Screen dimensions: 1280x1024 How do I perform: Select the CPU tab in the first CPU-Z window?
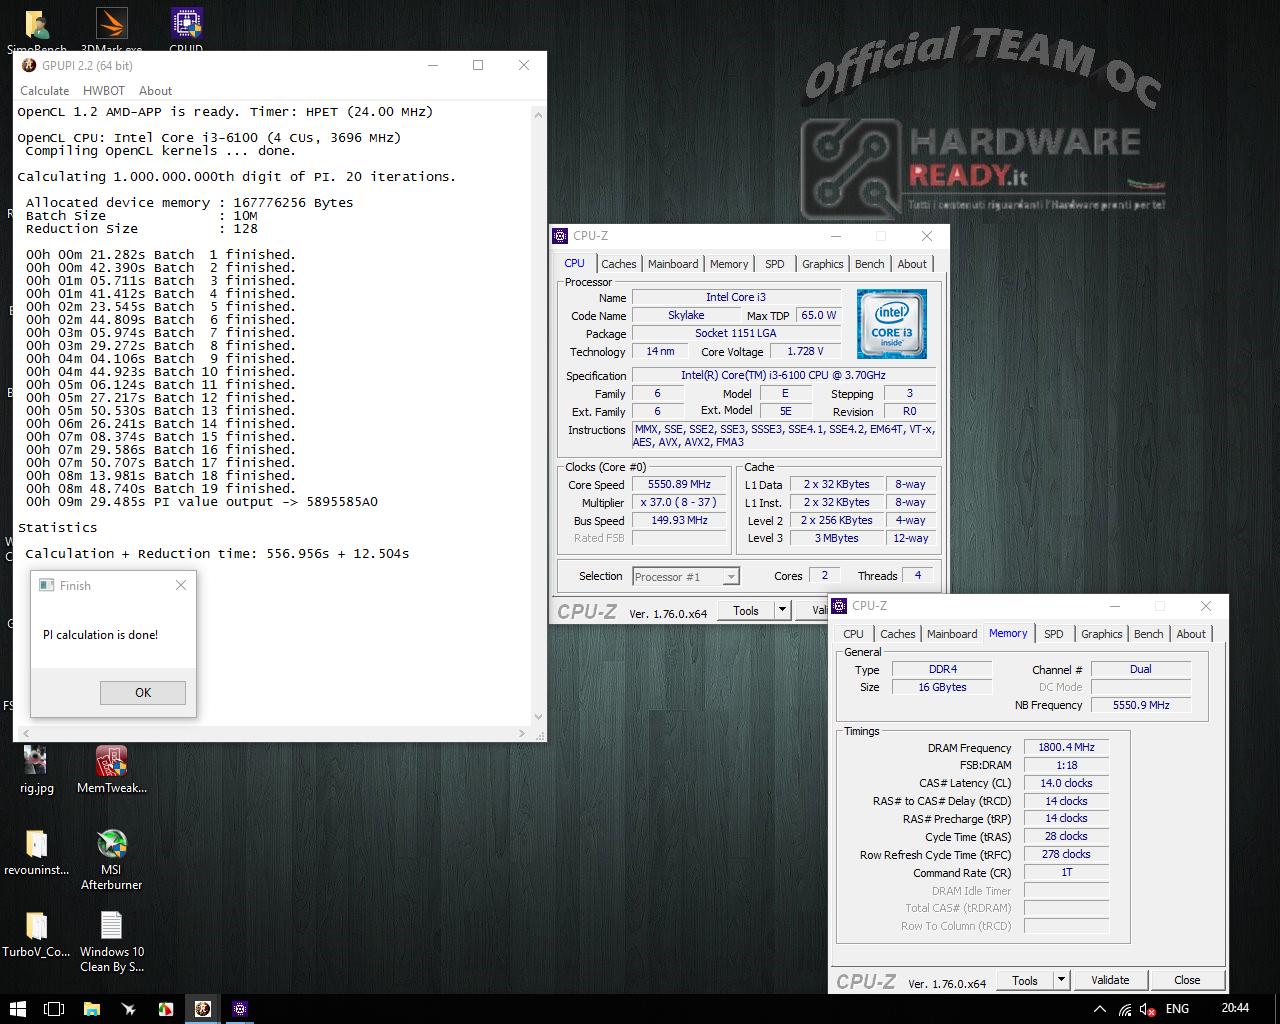pyautogui.click(x=574, y=264)
